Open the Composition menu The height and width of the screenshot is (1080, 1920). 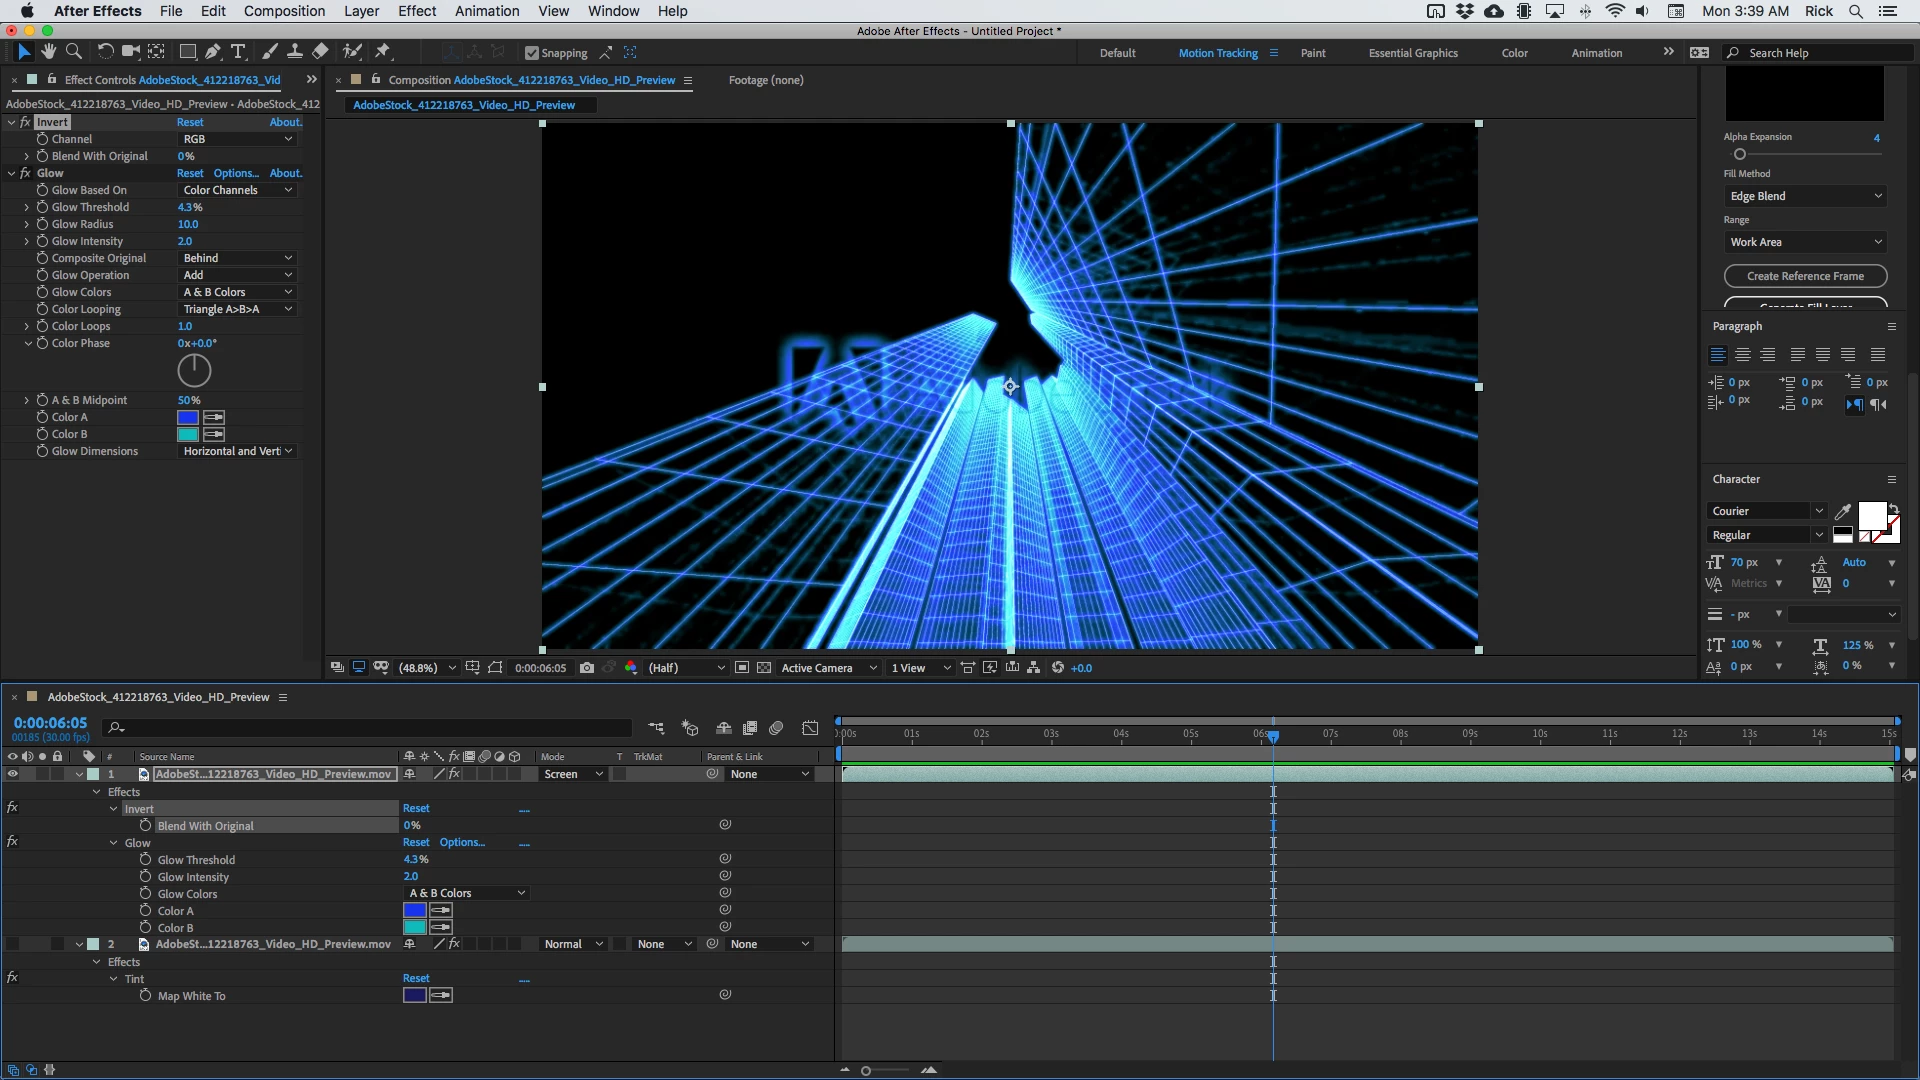284,11
